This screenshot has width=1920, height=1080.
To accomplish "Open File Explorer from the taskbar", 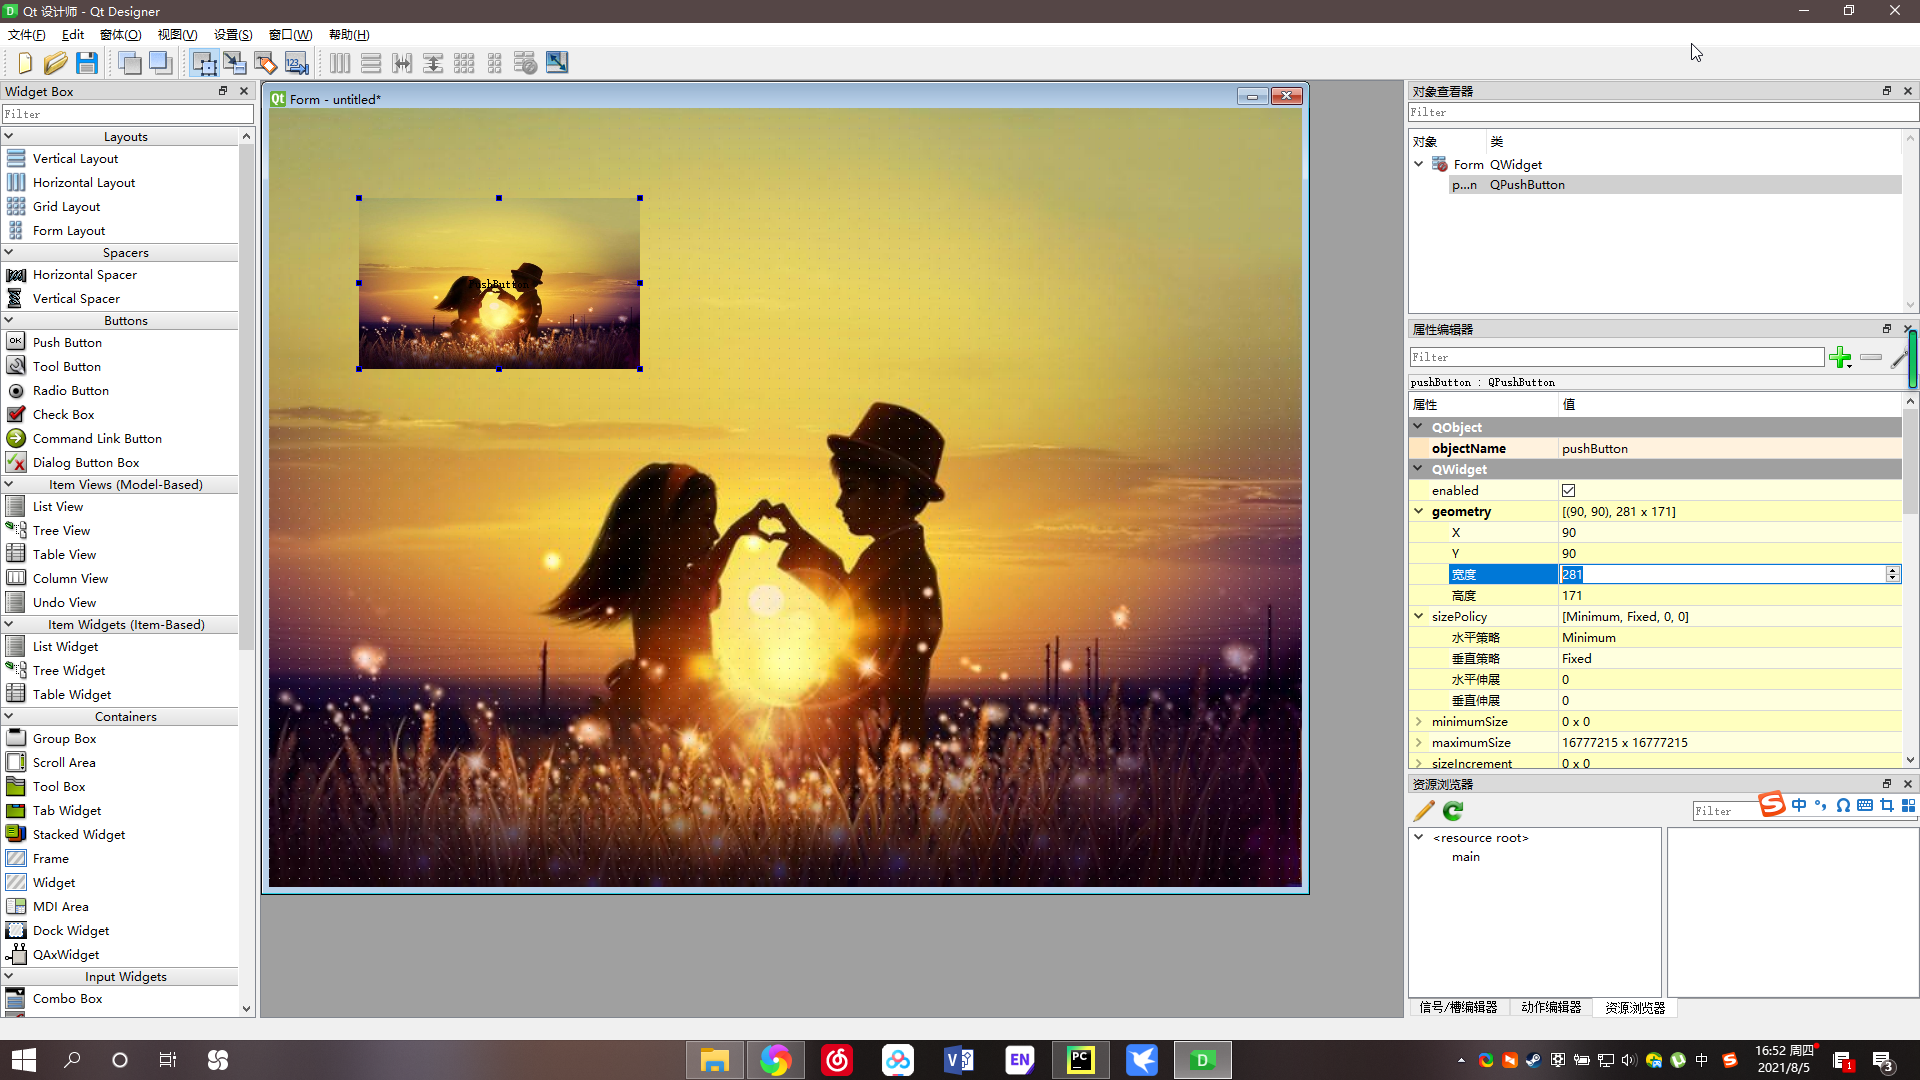I will 714,1060.
